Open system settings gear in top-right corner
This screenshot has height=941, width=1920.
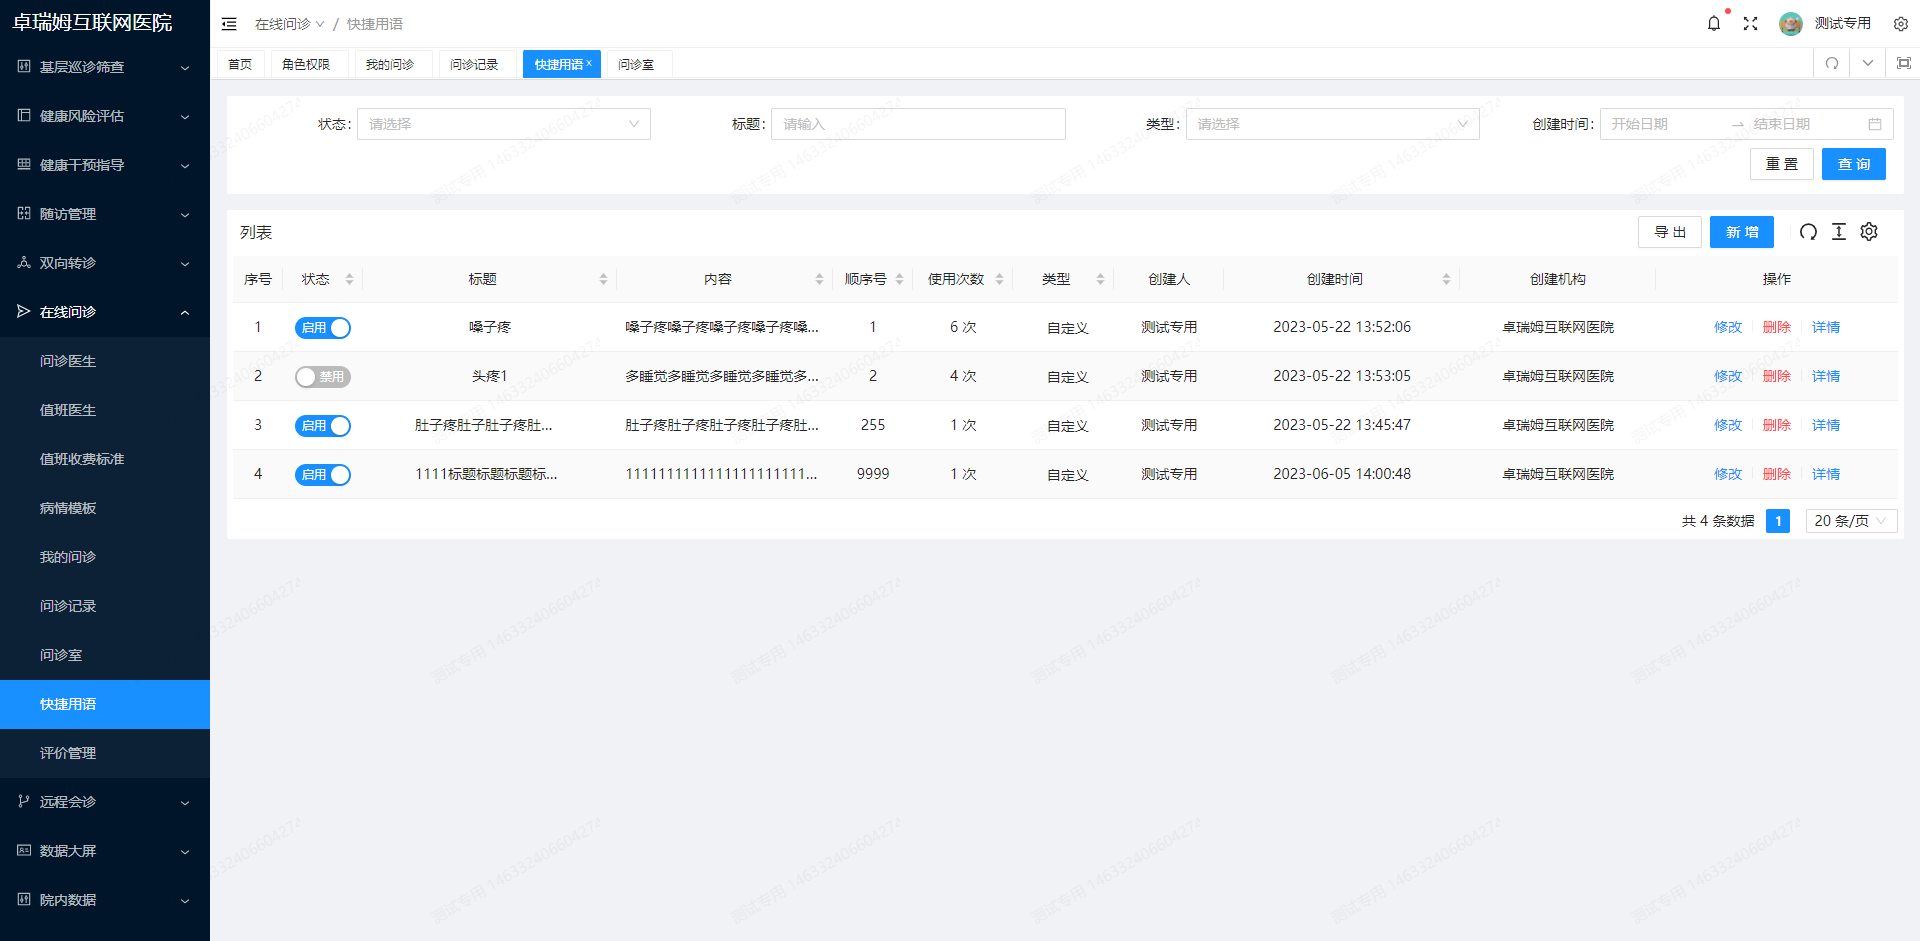pos(1901,23)
